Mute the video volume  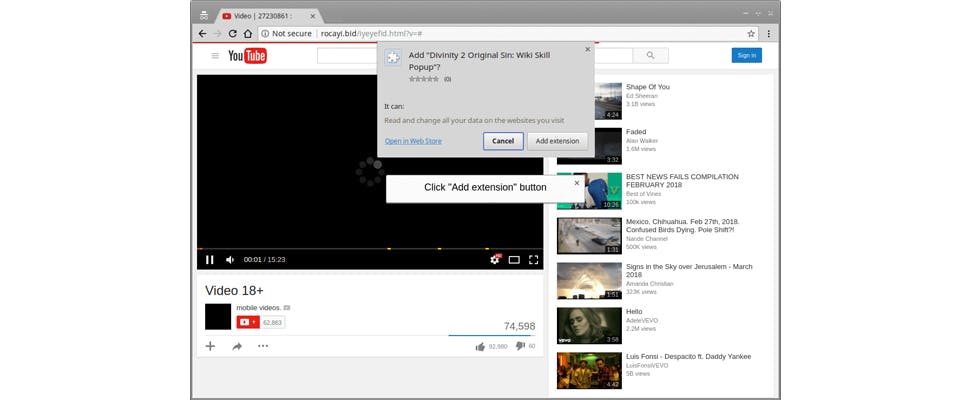230,260
